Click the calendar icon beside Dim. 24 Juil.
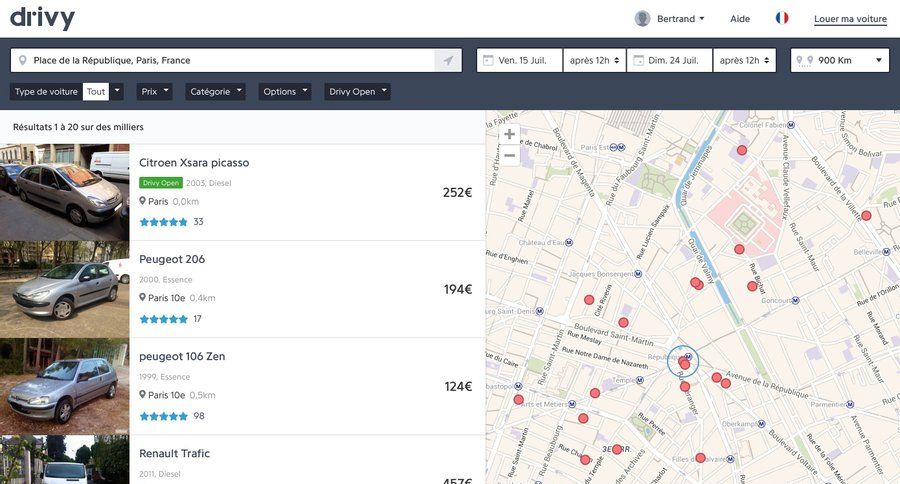This screenshot has height=484, width=900. pos(638,60)
